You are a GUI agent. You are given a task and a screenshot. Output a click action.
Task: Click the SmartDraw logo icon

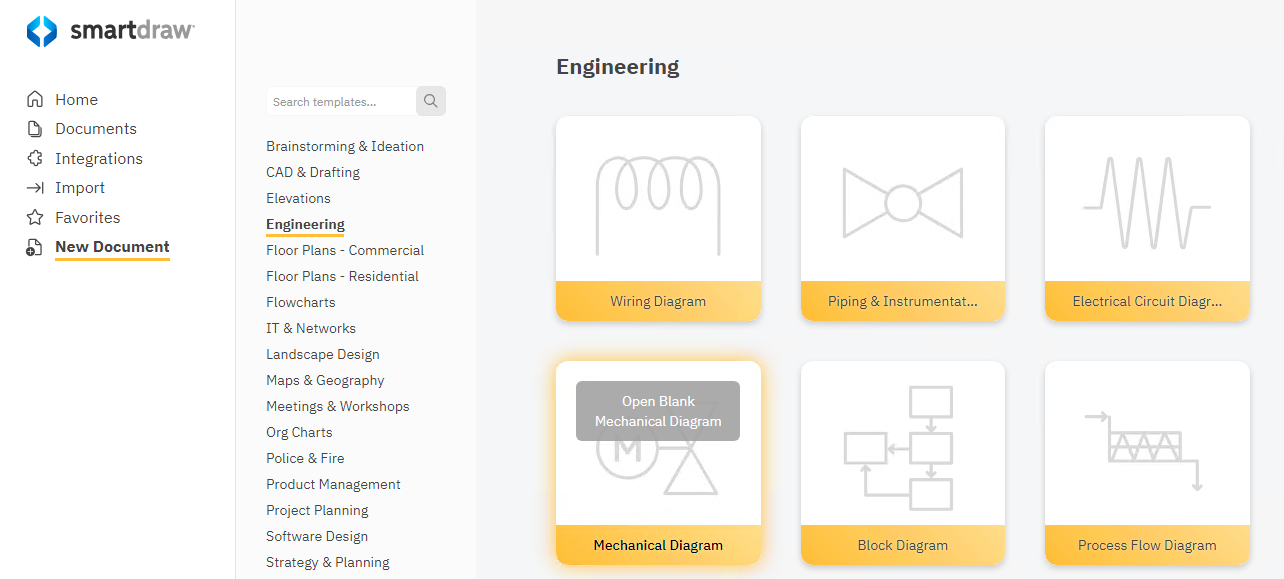(x=42, y=31)
